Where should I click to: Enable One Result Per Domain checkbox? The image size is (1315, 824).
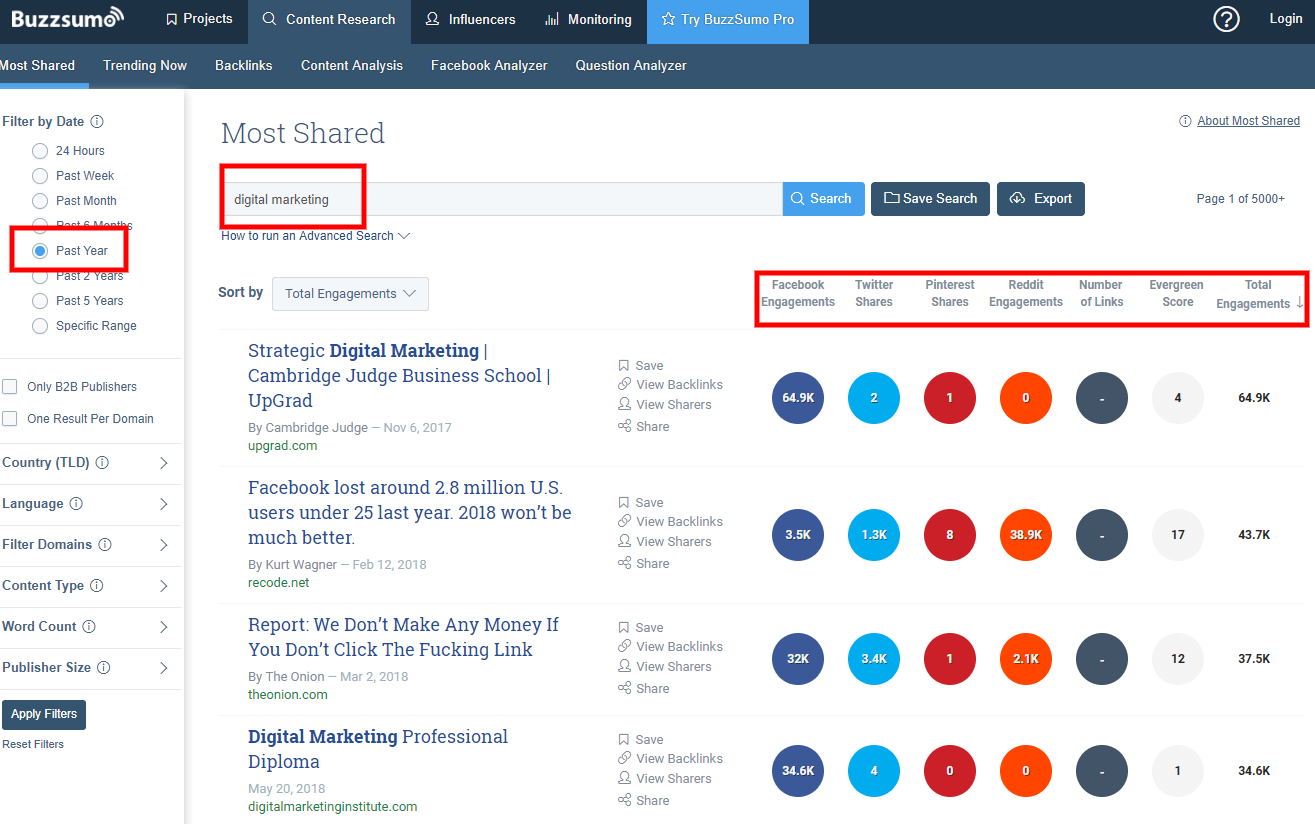(10, 419)
